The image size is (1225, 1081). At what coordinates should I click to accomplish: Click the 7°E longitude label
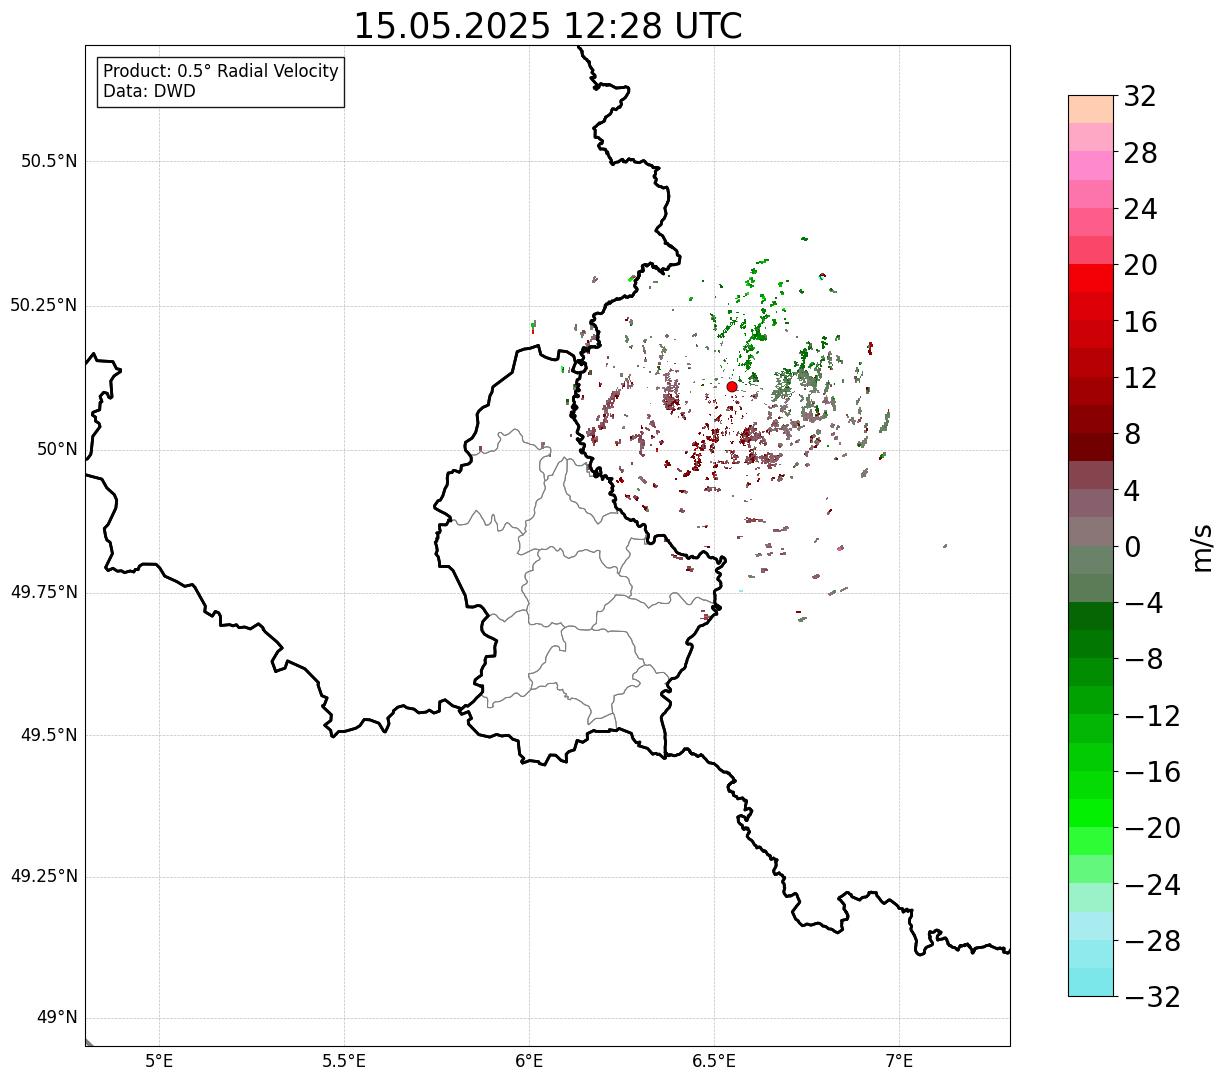[x=899, y=1061]
